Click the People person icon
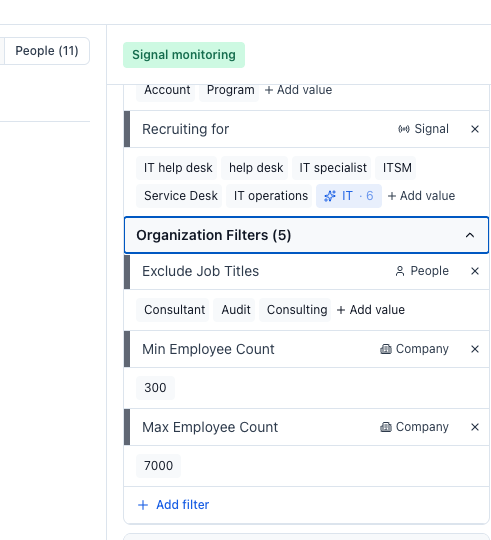The image size is (491, 540). click(400, 271)
